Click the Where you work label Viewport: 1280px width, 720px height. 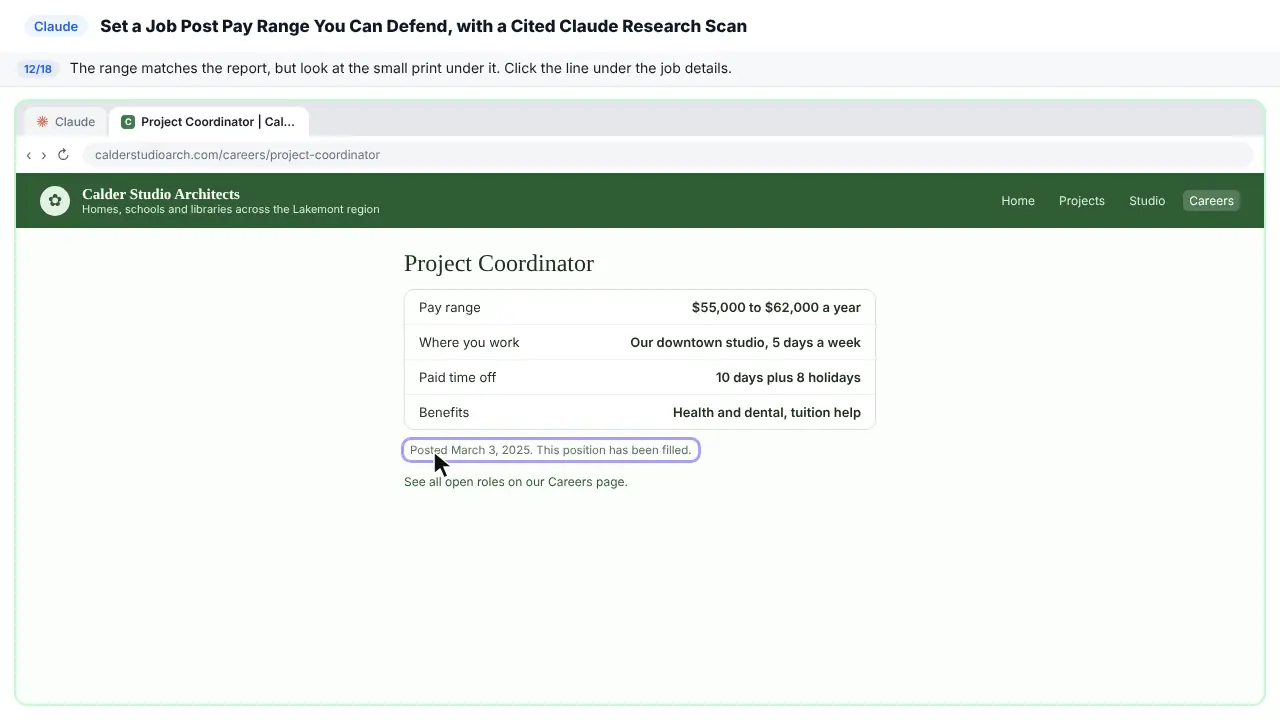tap(469, 343)
